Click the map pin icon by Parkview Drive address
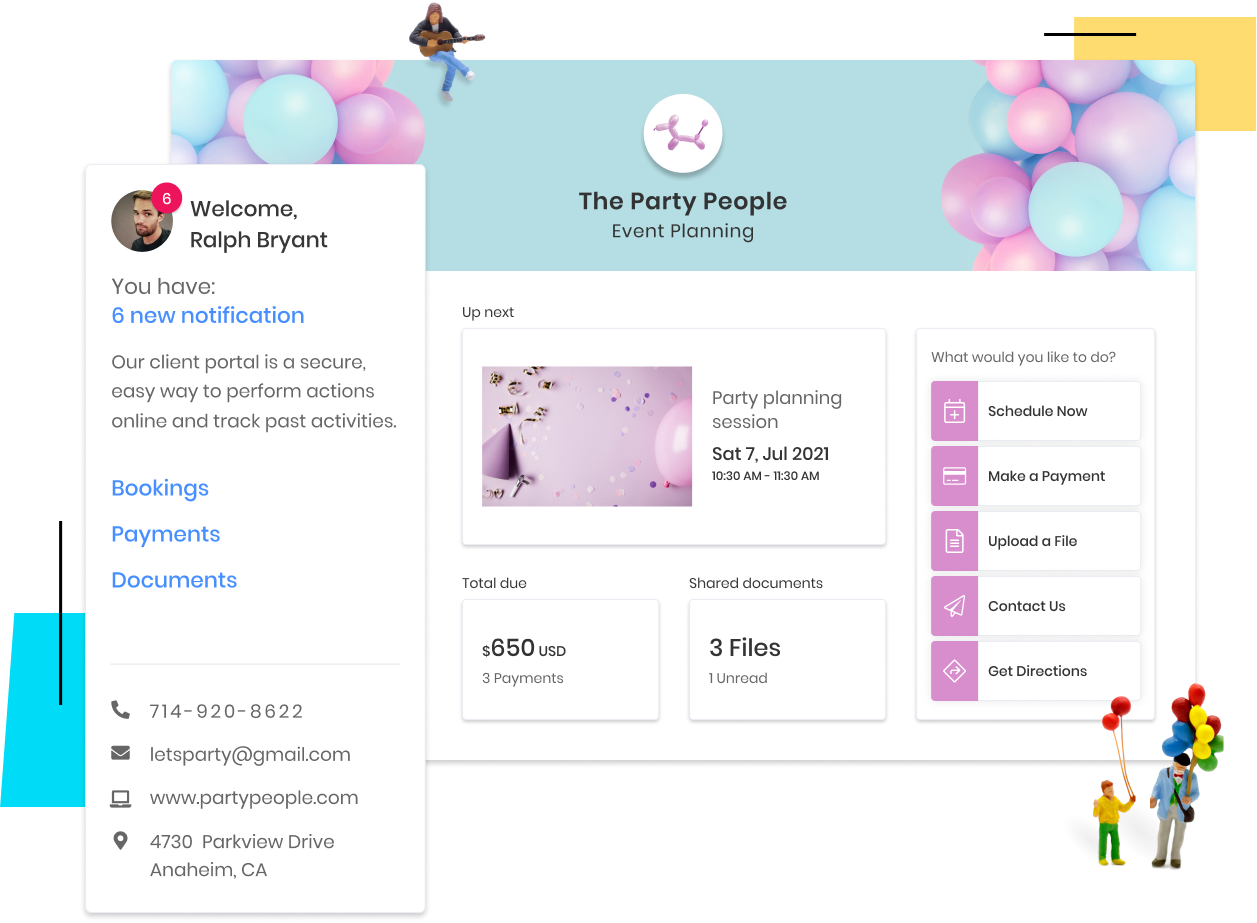 (120, 841)
